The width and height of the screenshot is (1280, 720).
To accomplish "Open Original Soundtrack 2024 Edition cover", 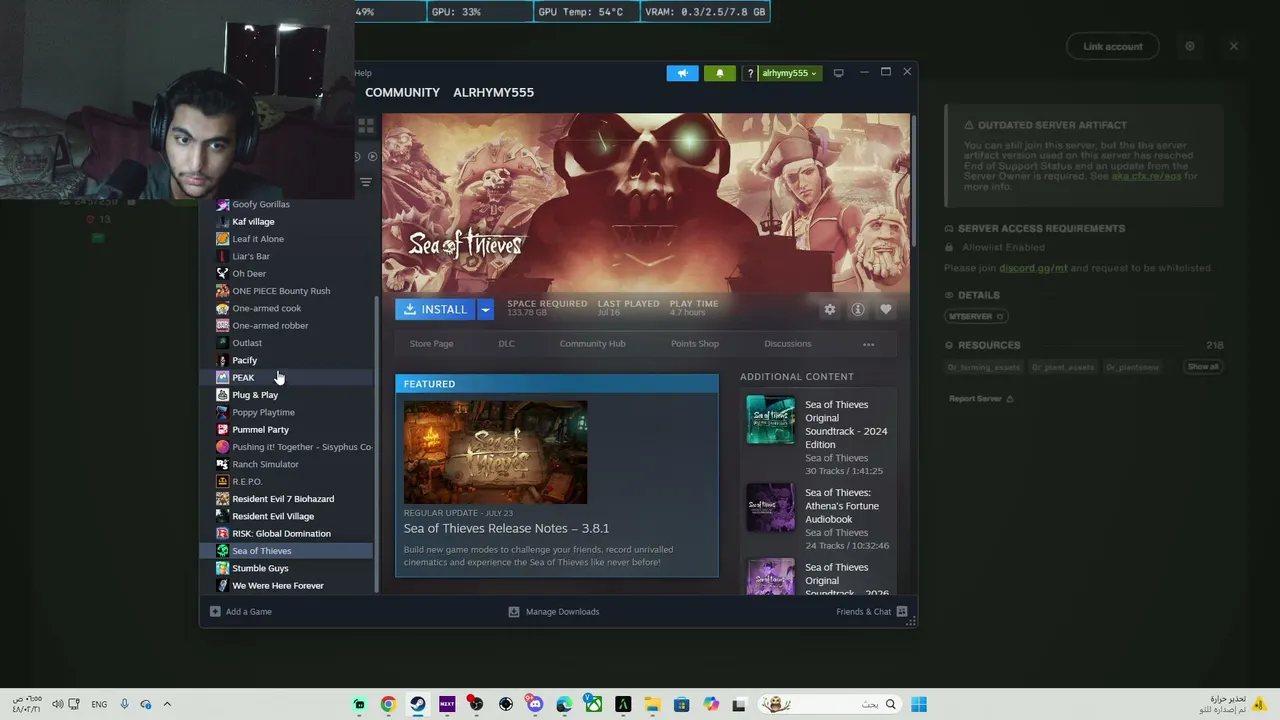I will (x=771, y=420).
